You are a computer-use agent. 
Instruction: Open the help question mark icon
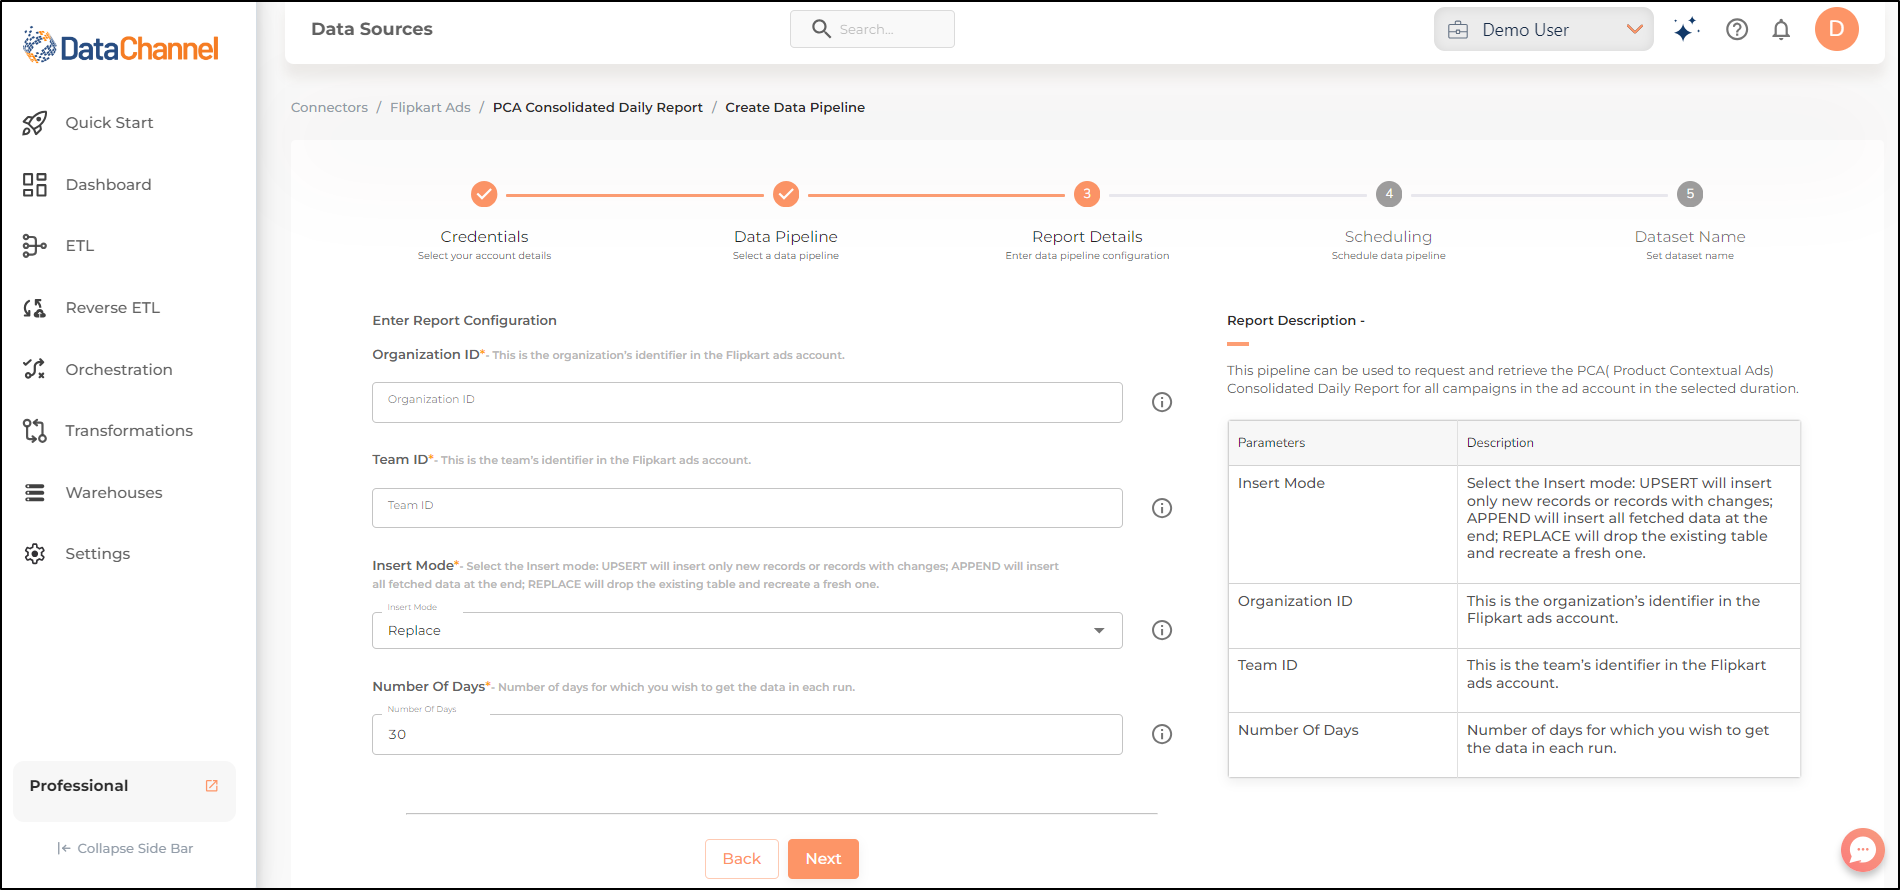(1737, 30)
